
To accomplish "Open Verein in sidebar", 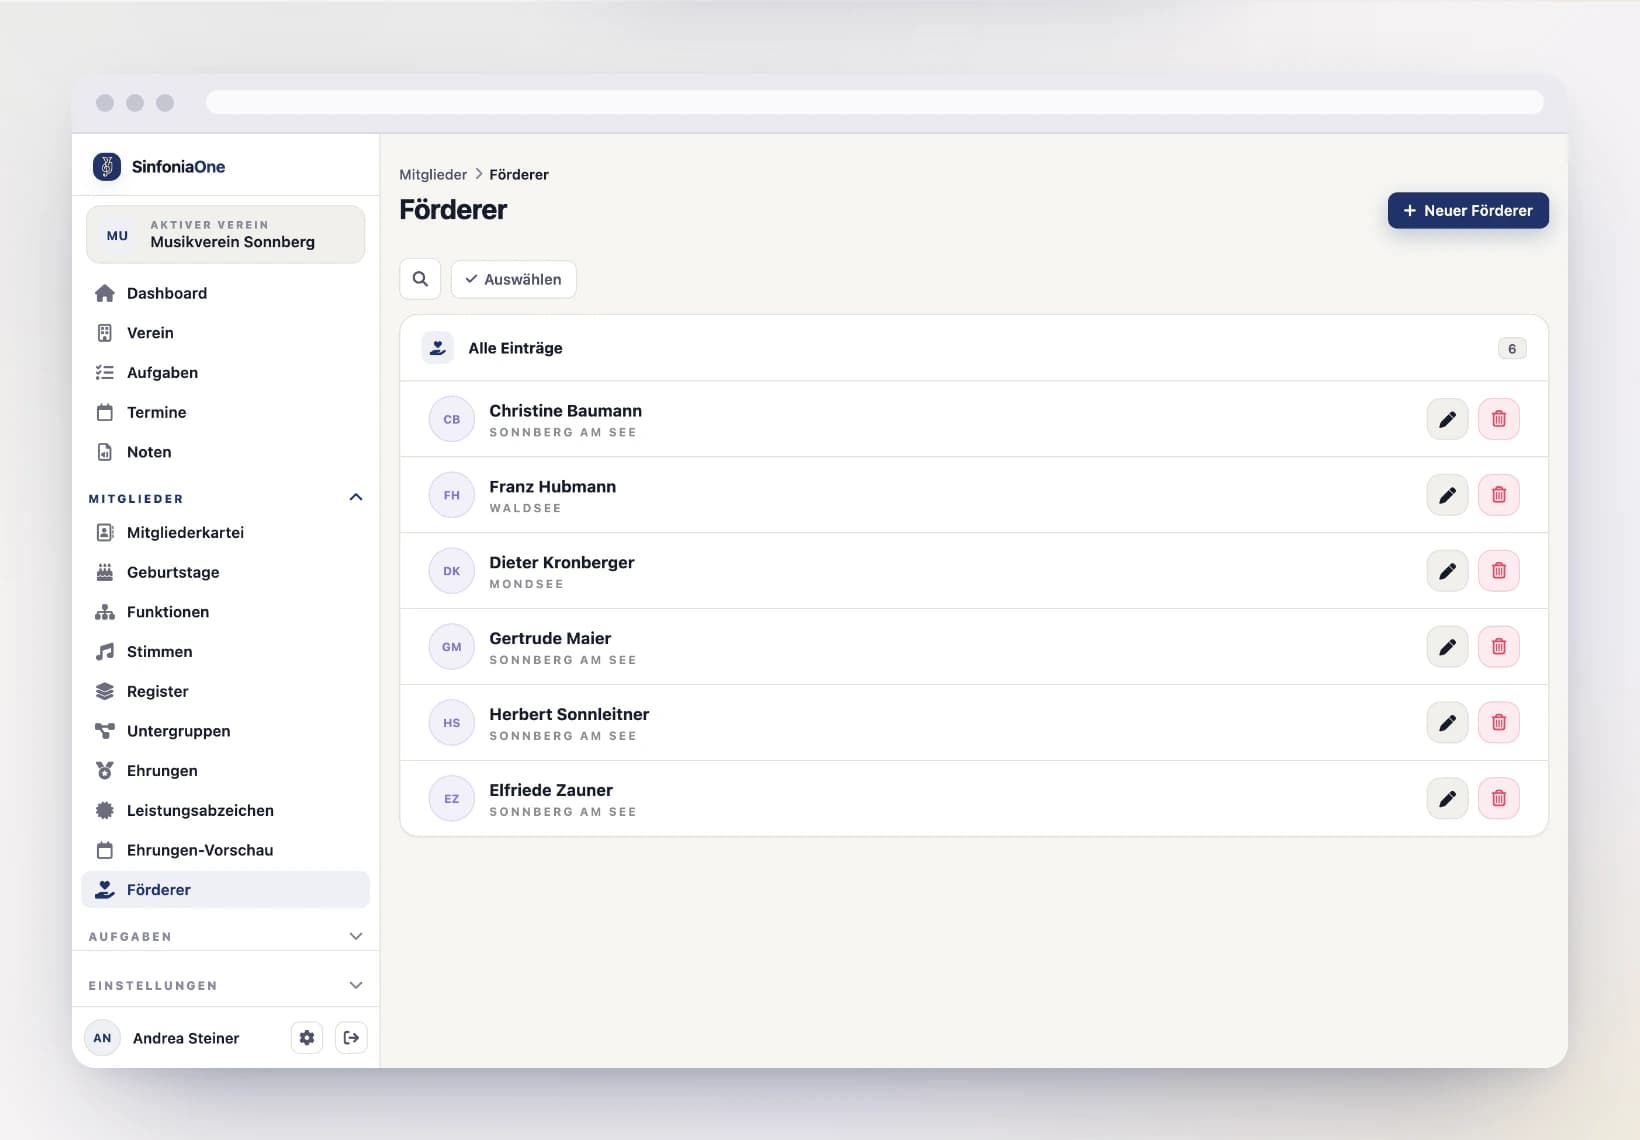I will point(226,333).
